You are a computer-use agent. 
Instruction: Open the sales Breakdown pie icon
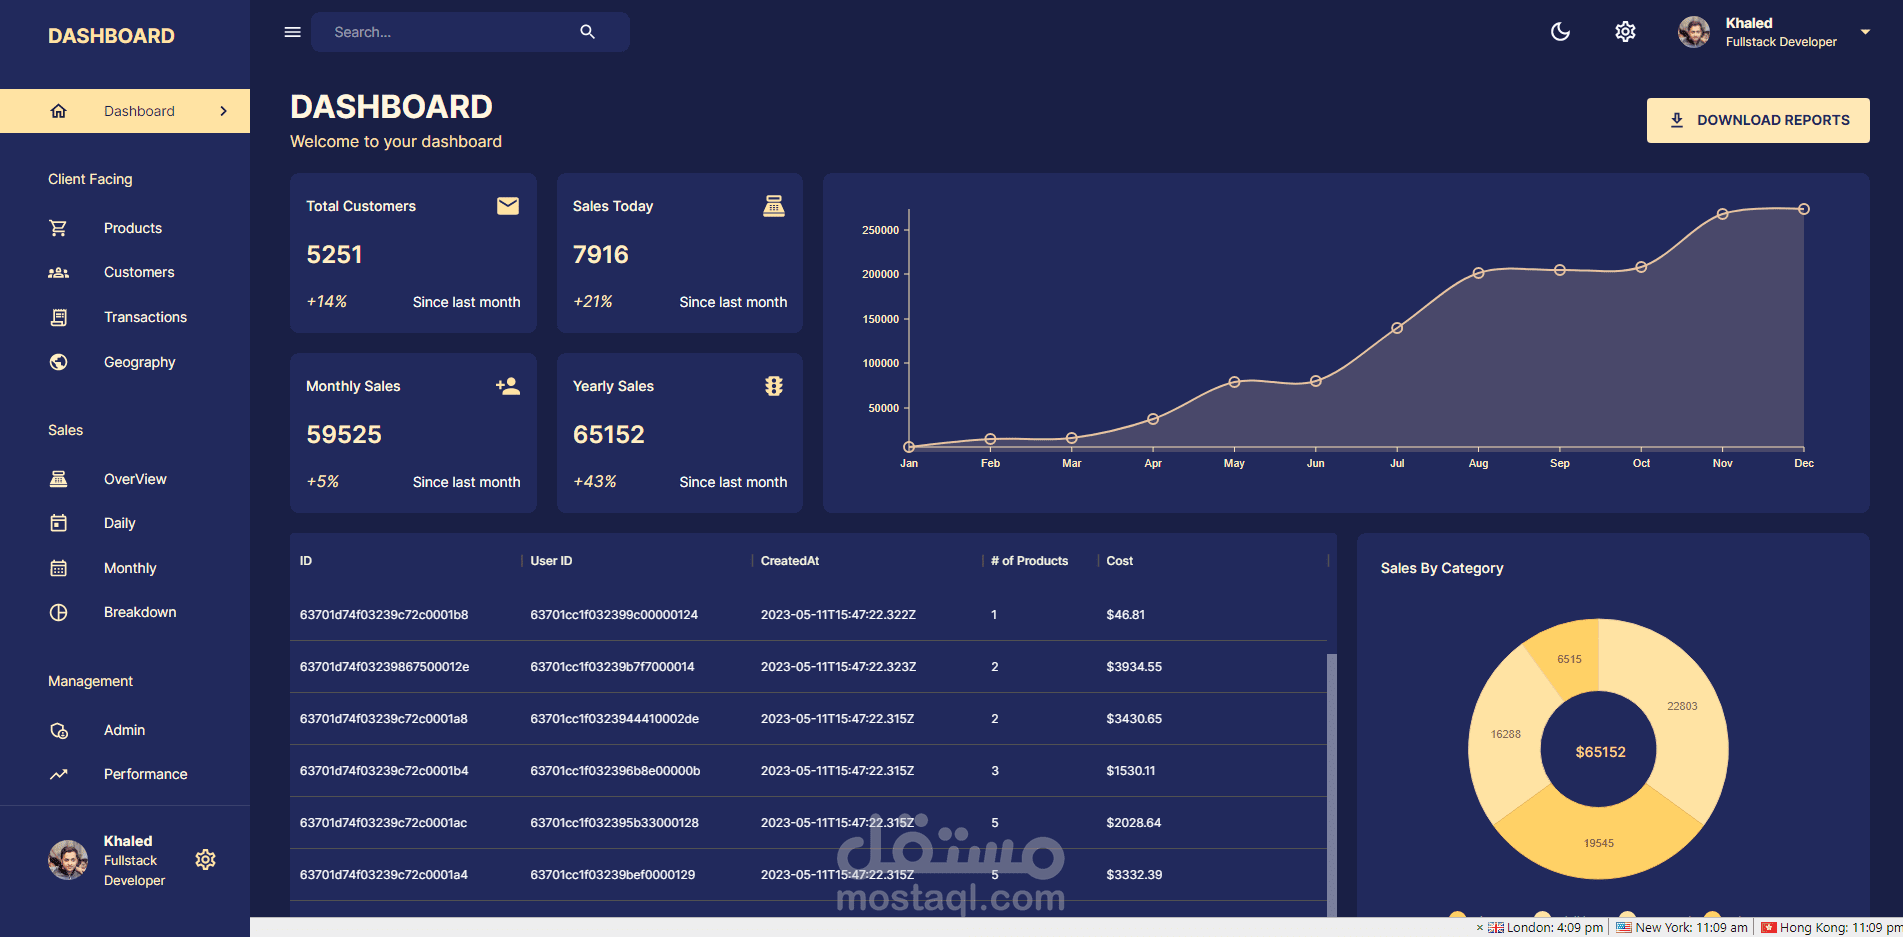(59, 612)
